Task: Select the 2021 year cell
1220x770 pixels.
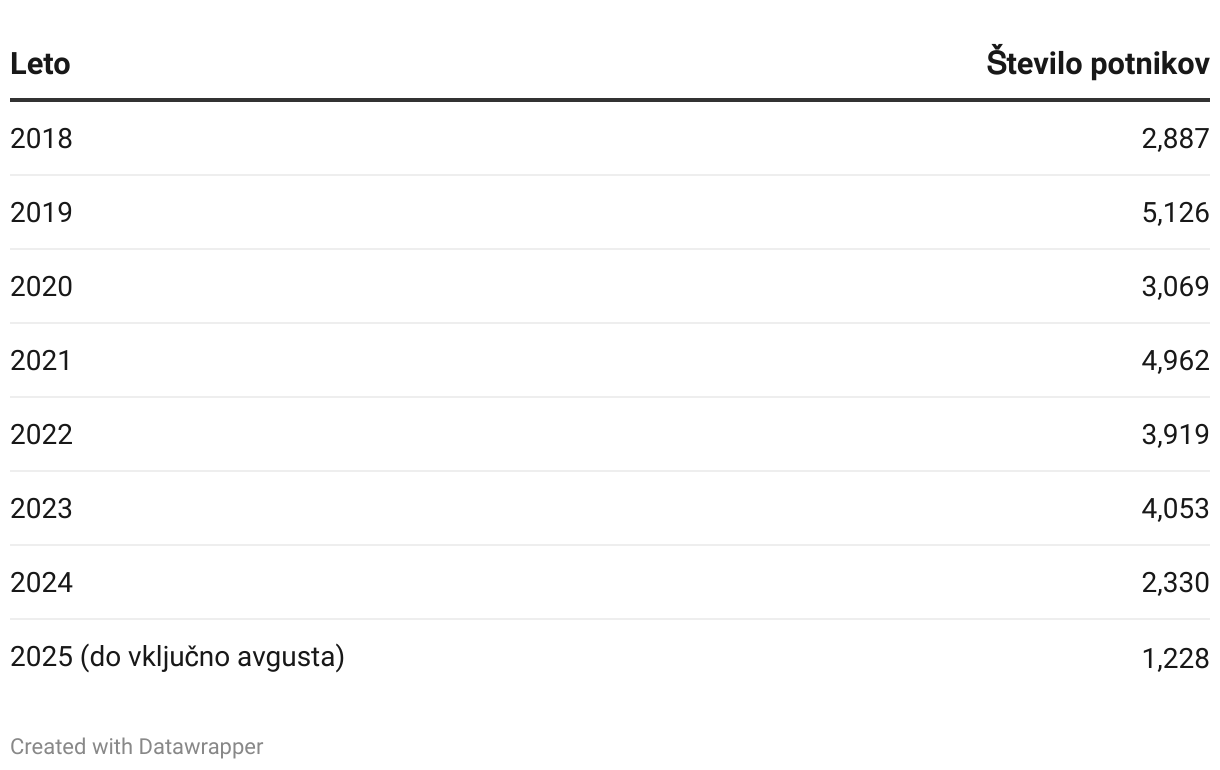Action: click(x=41, y=360)
